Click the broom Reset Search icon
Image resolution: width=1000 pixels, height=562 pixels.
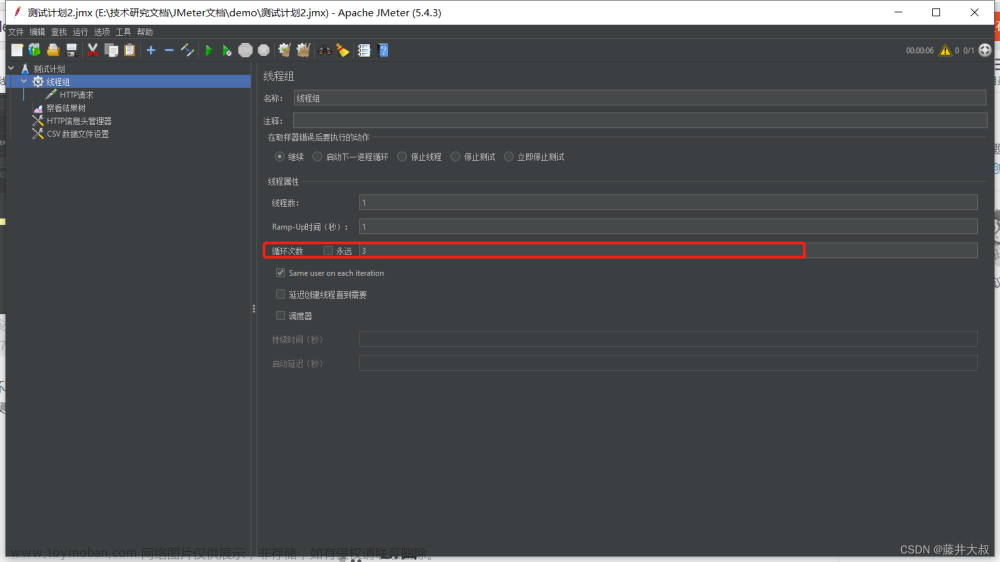(343, 50)
